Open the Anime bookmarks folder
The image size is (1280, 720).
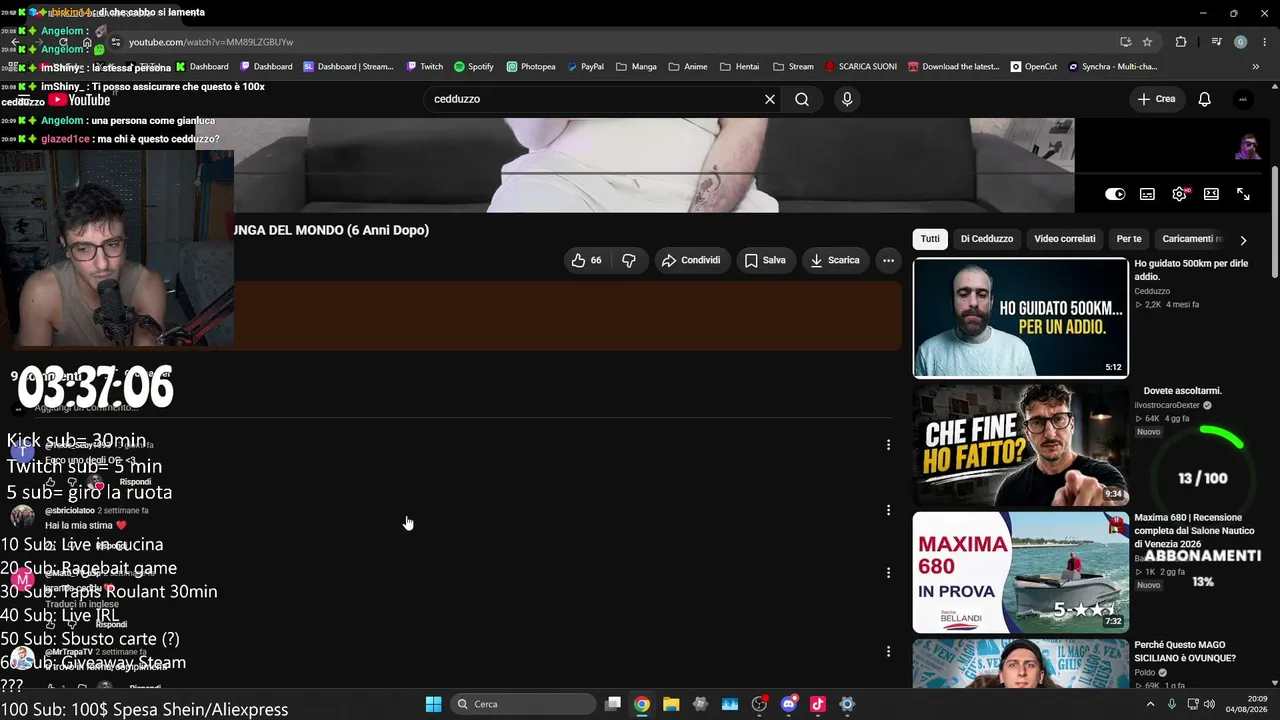click(x=688, y=67)
